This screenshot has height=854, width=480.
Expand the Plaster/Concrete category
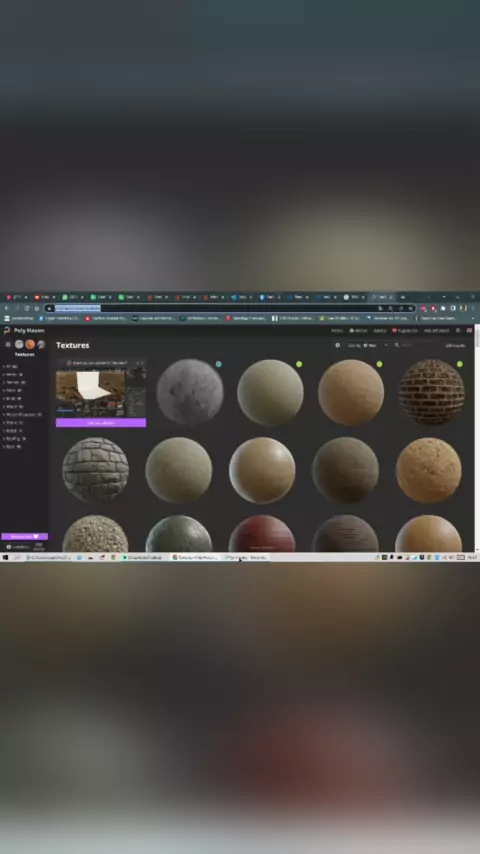point(22,414)
